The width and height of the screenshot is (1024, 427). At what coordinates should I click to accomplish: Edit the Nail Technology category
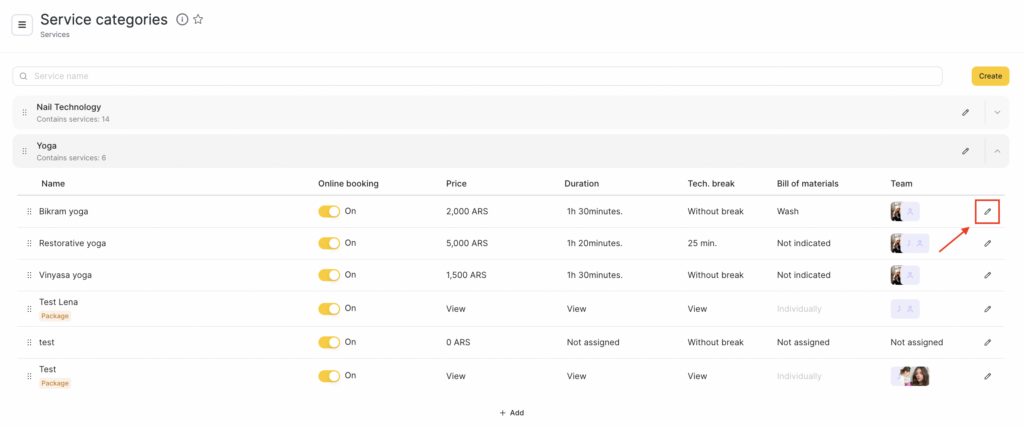(965, 113)
